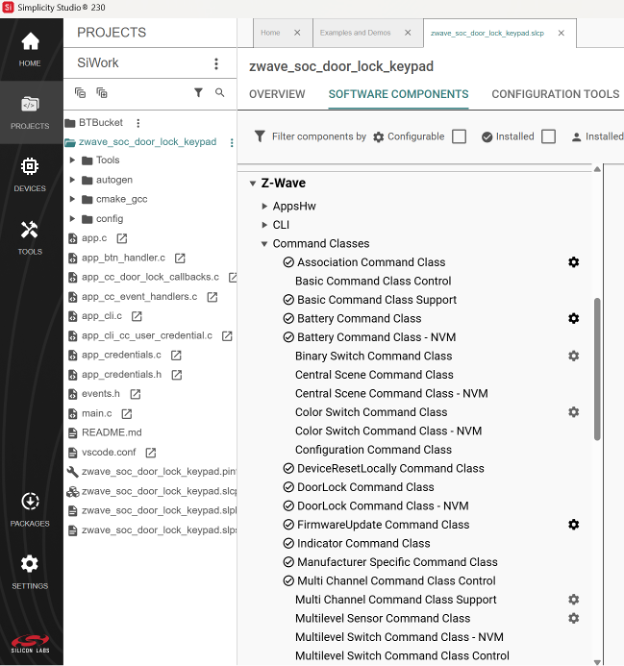Select Battery Command Class - NVM component
The width and height of the screenshot is (624, 666).
pyautogui.click(x=376, y=337)
